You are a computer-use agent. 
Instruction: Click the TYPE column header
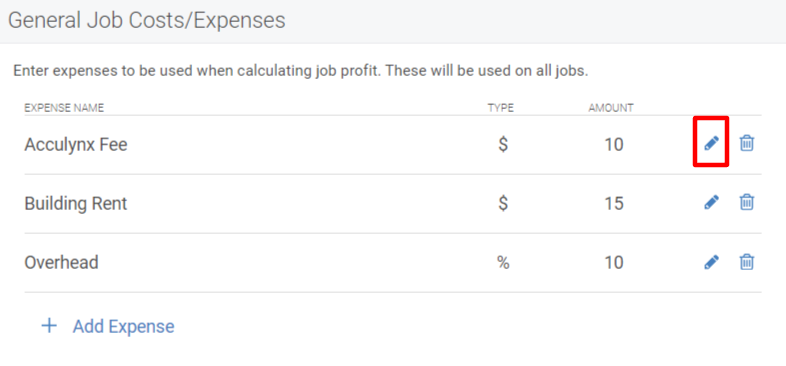click(501, 108)
